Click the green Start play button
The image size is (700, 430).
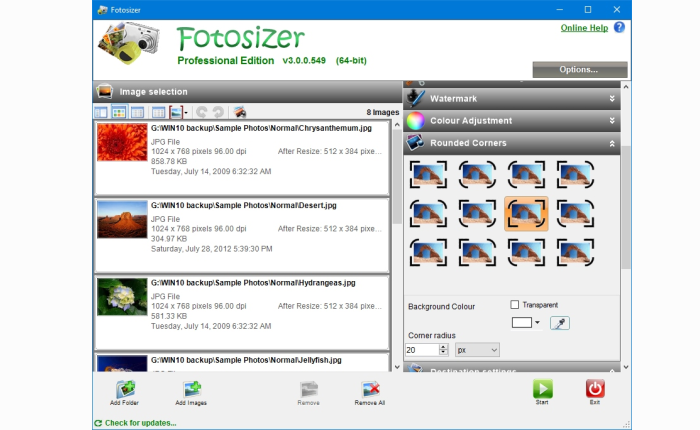coord(542,388)
